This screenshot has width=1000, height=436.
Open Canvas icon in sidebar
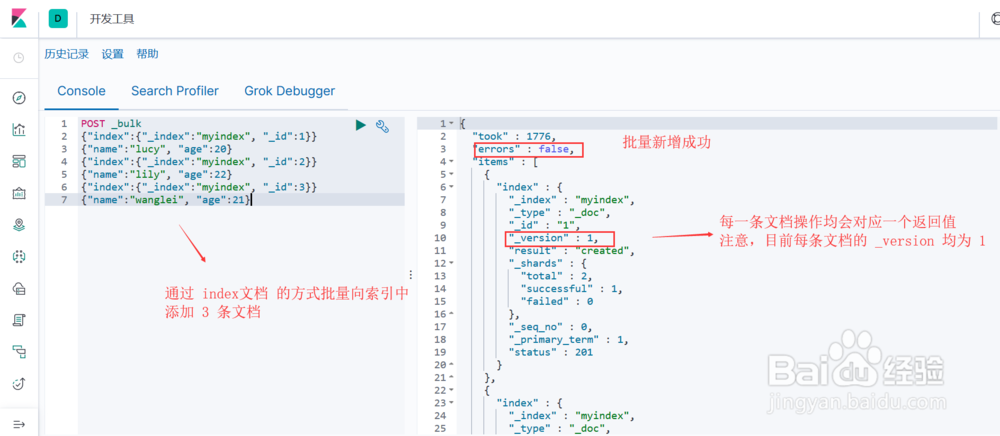[x=19, y=193]
